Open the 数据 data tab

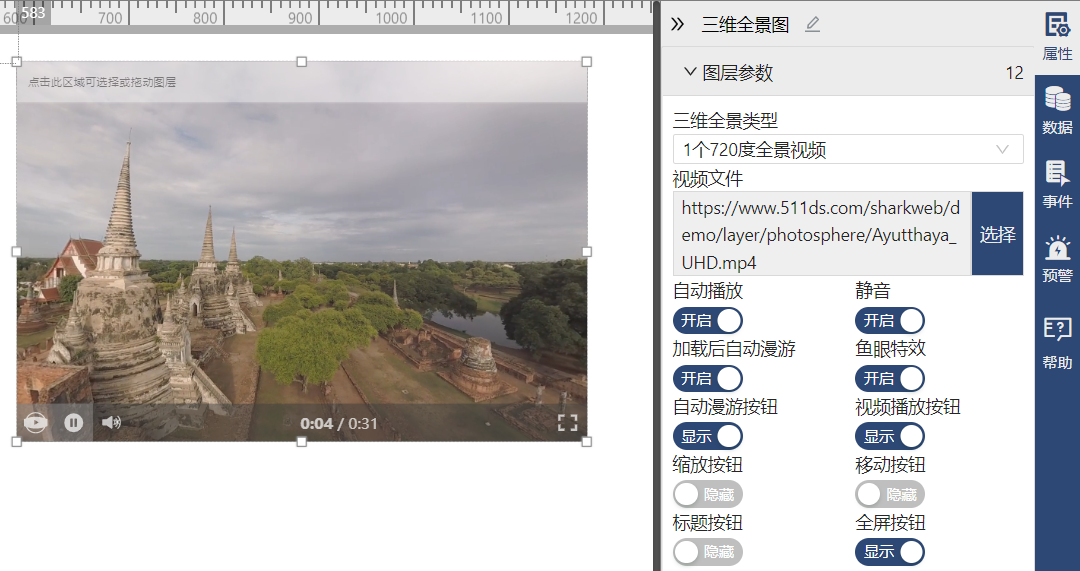tap(1057, 110)
